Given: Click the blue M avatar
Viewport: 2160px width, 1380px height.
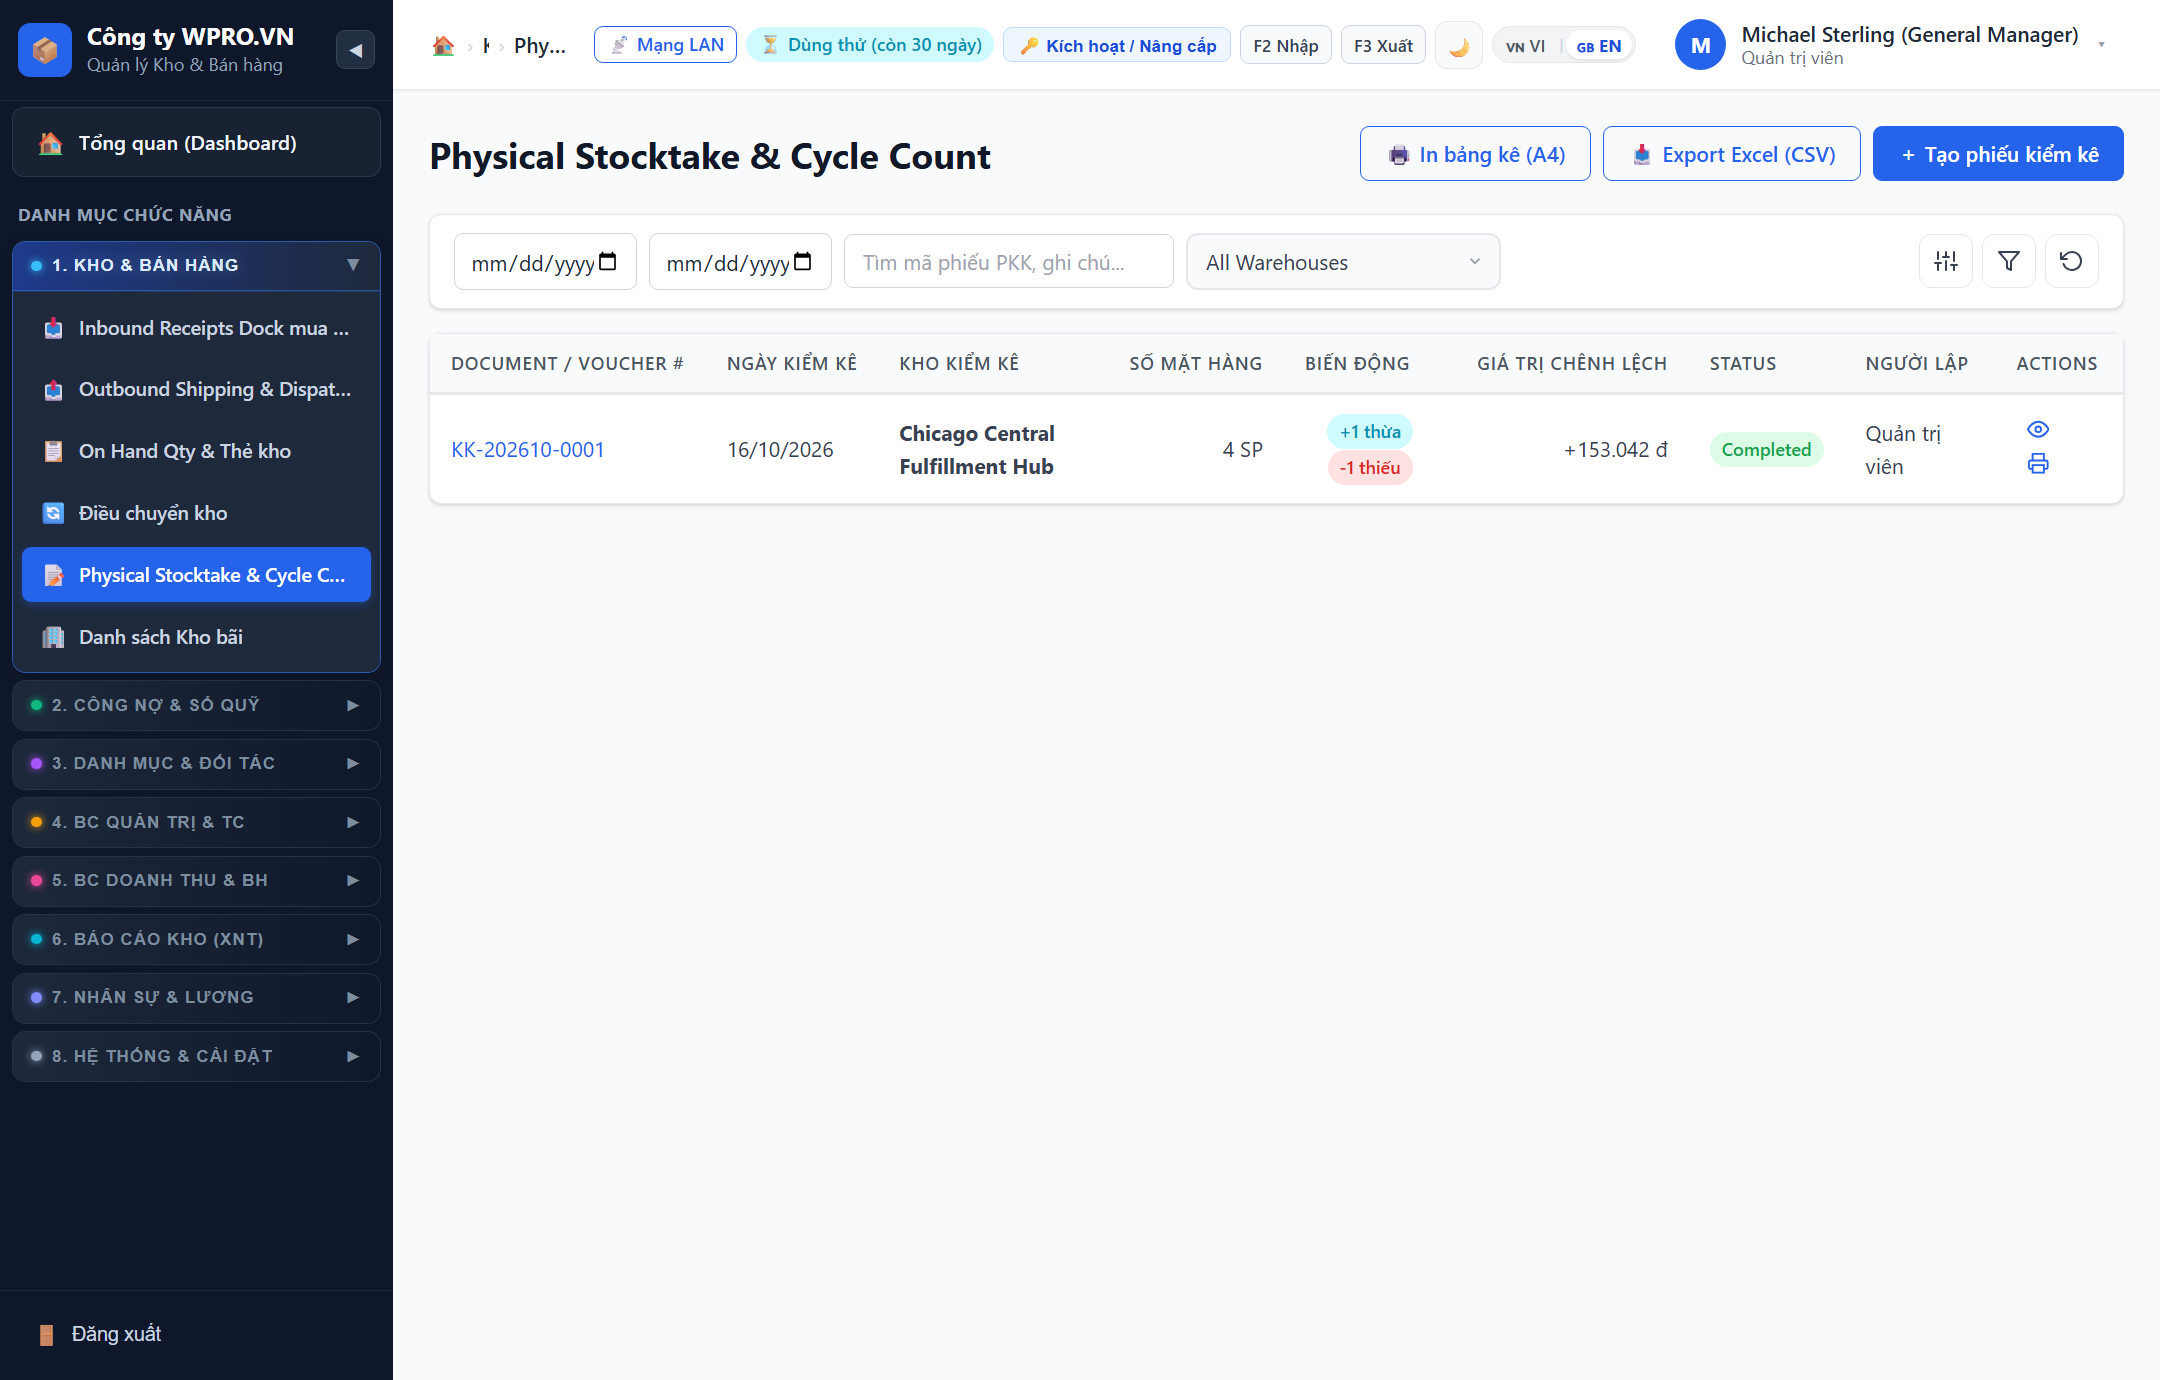Looking at the screenshot, I should coord(1700,45).
